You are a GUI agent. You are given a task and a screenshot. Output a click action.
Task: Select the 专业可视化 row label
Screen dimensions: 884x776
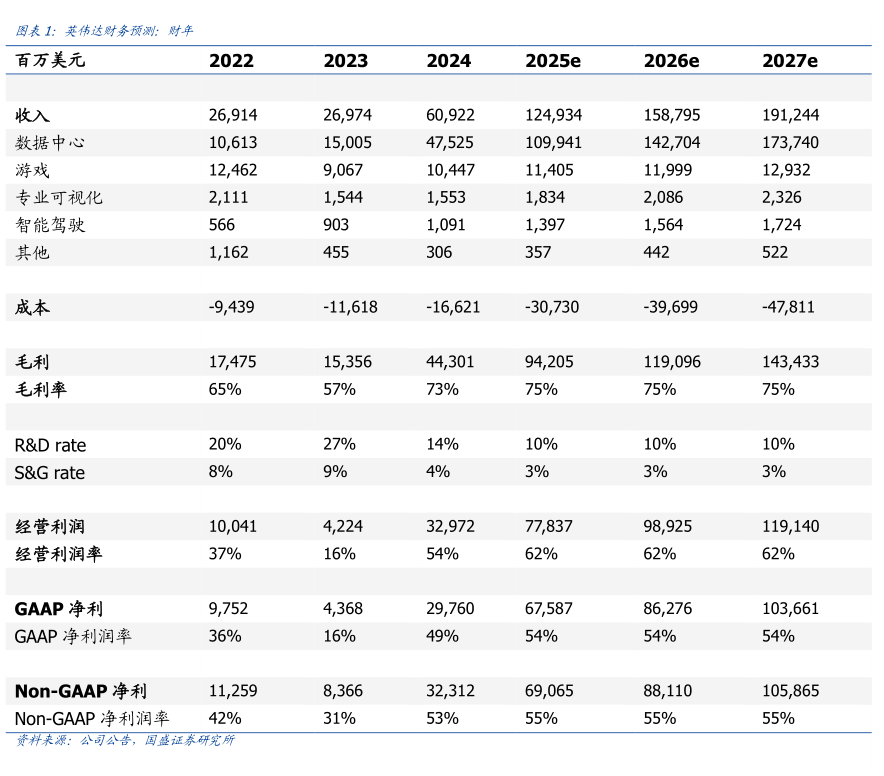tap(59, 198)
